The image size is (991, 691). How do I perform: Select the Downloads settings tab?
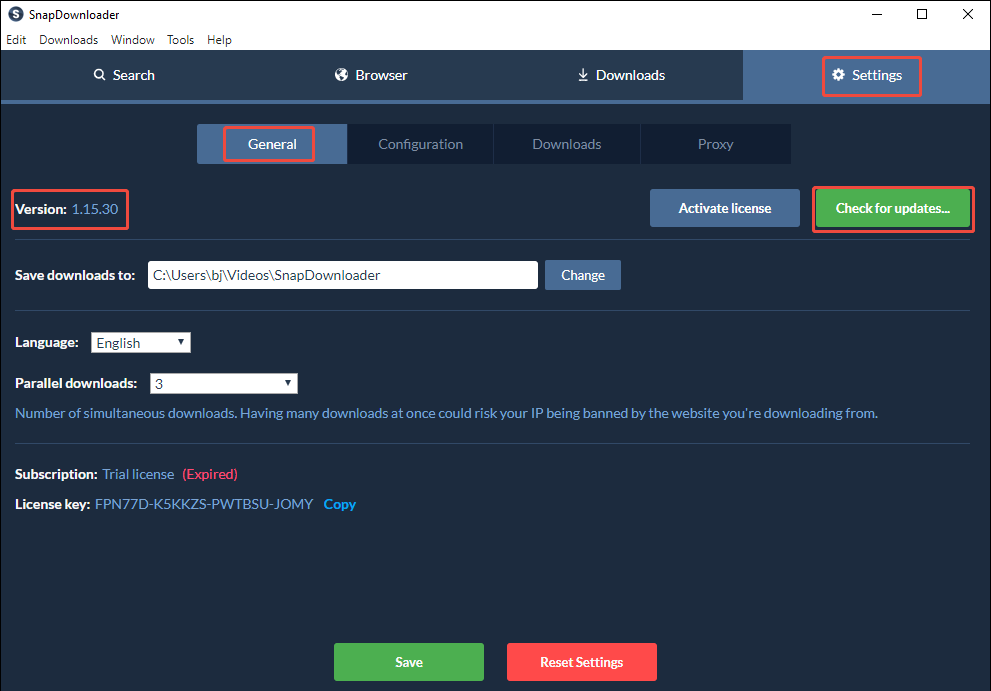[x=566, y=144]
